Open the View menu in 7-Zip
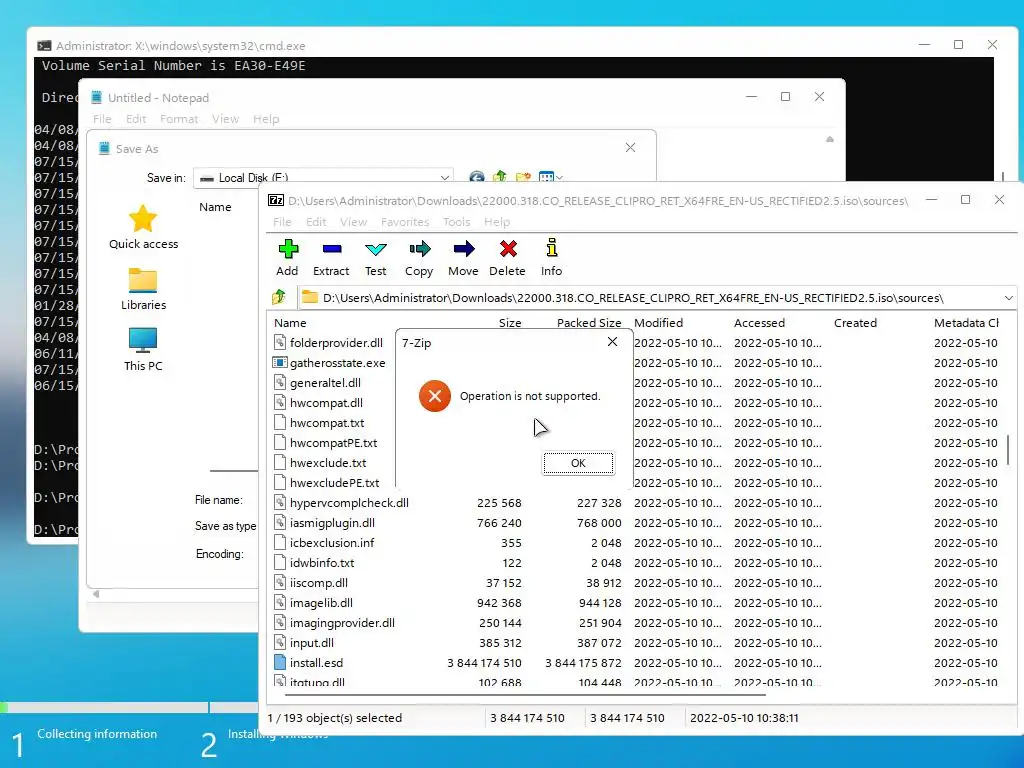 tap(353, 222)
